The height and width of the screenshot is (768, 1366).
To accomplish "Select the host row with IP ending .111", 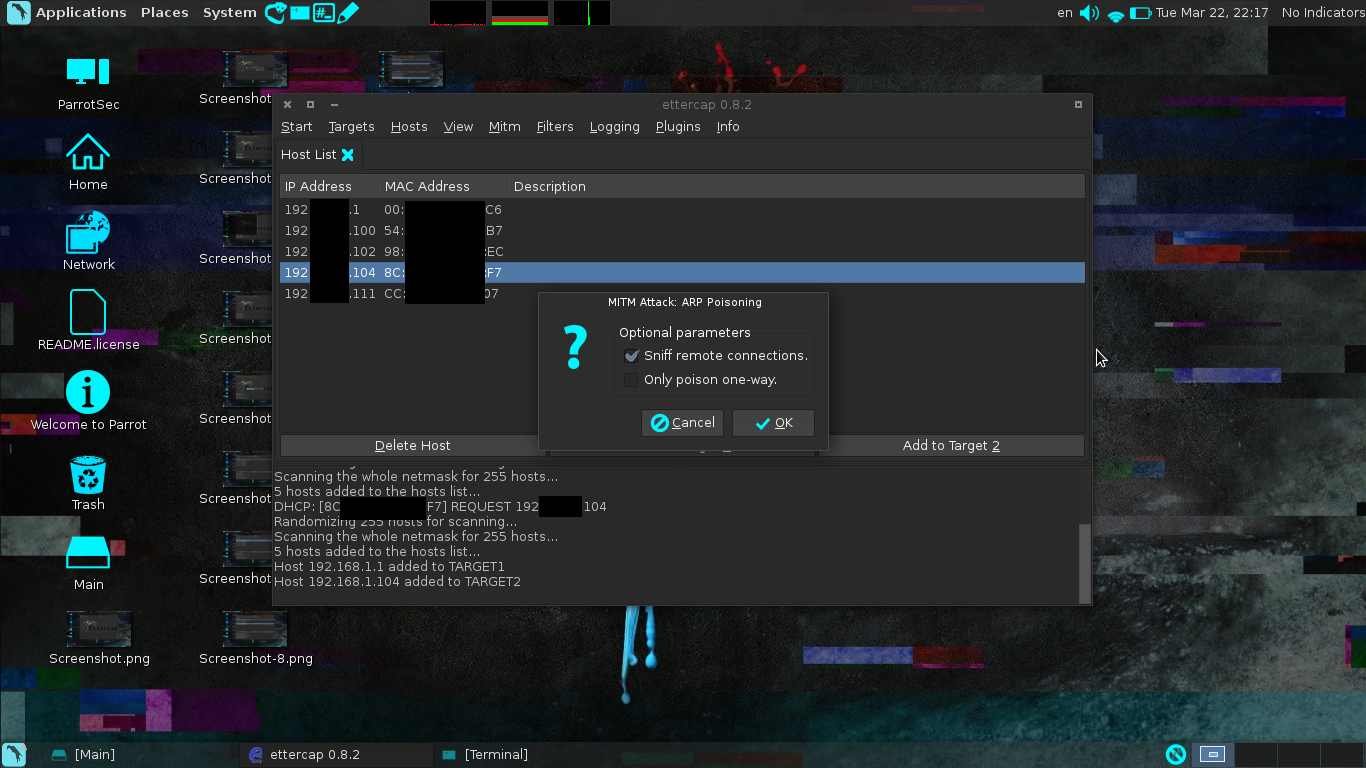I will tap(682, 294).
